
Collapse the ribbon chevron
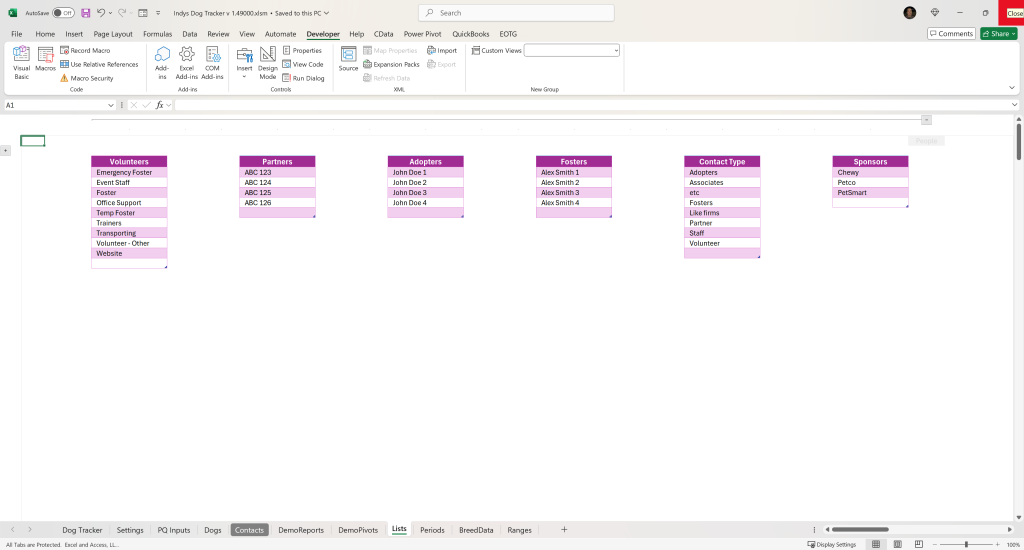[x=1012, y=88]
